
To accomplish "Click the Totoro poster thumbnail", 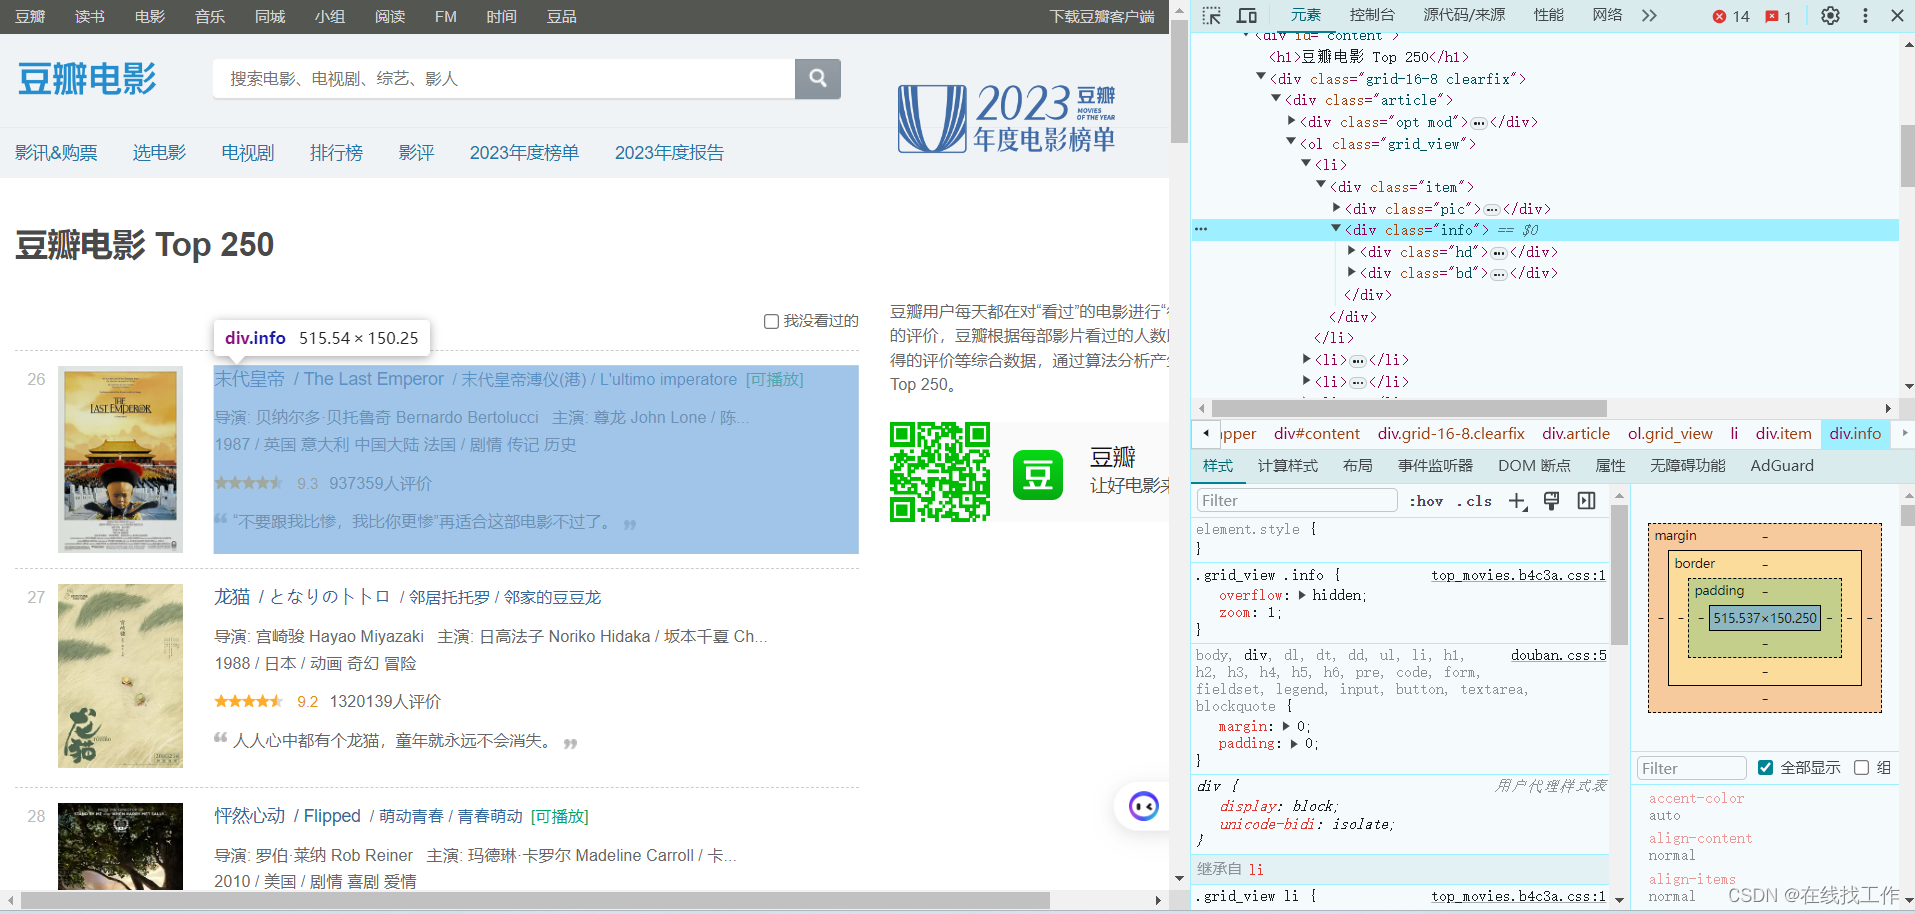I will [x=121, y=676].
